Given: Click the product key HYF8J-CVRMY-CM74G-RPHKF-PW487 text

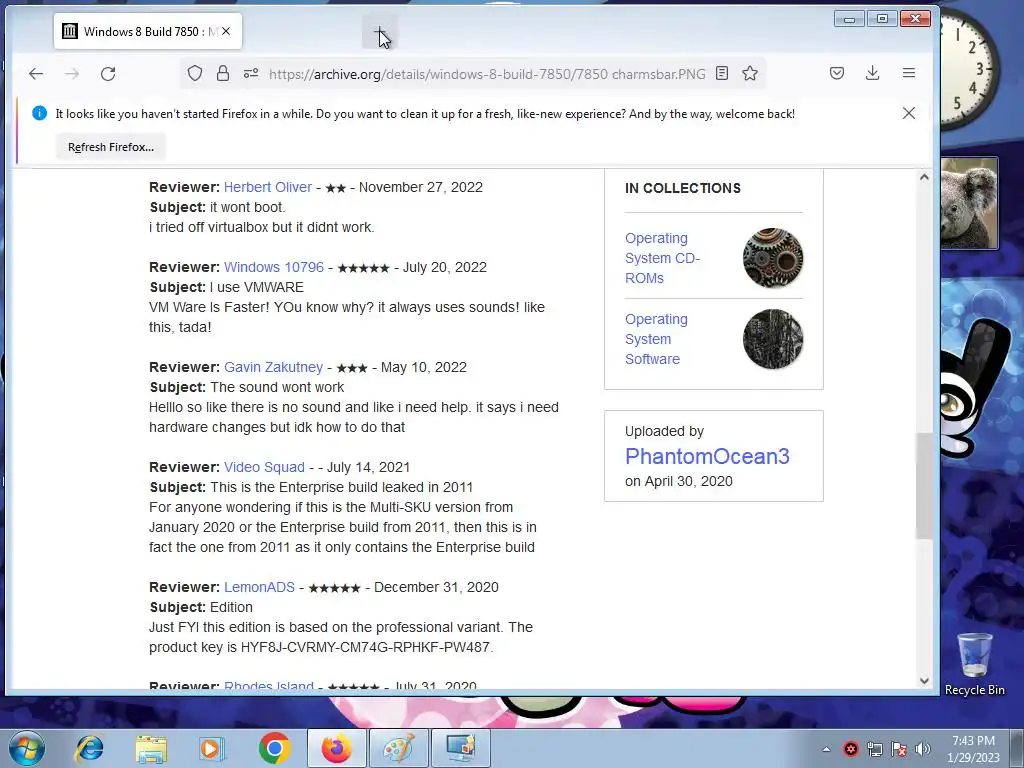Looking at the screenshot, I should click(x=365, y=647).
